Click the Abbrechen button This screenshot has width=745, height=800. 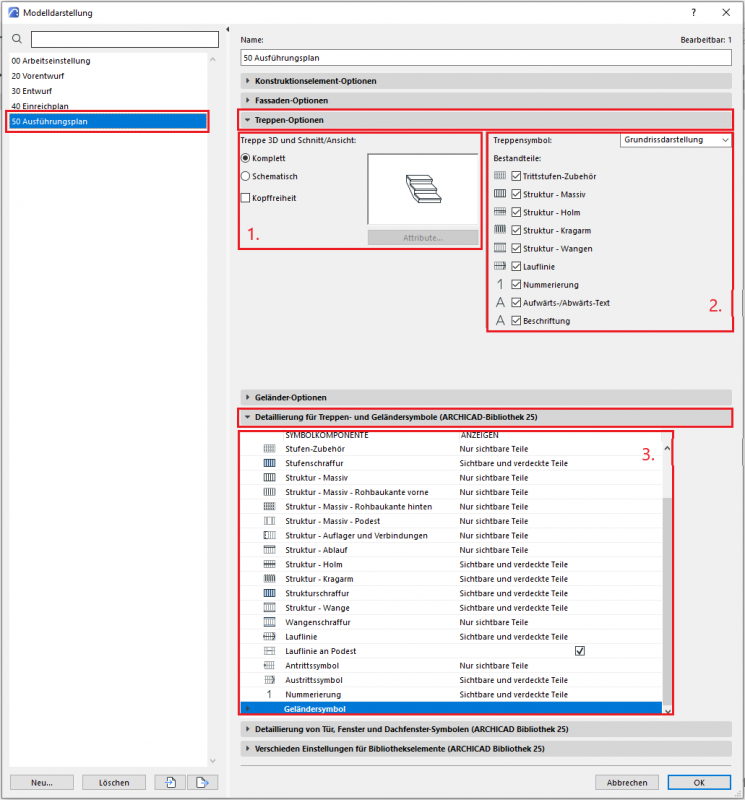627,782
